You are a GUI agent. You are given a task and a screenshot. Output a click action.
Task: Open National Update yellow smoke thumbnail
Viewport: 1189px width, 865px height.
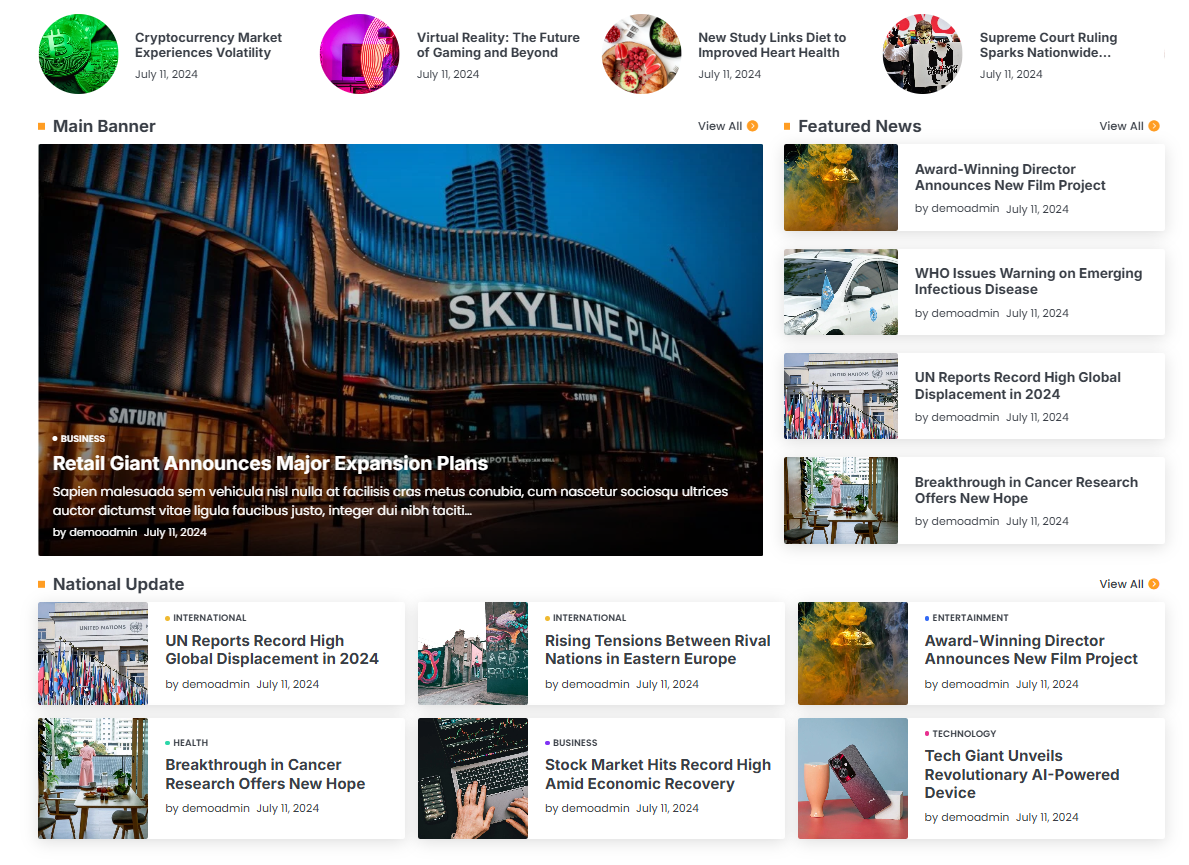(x=852, y=653)
